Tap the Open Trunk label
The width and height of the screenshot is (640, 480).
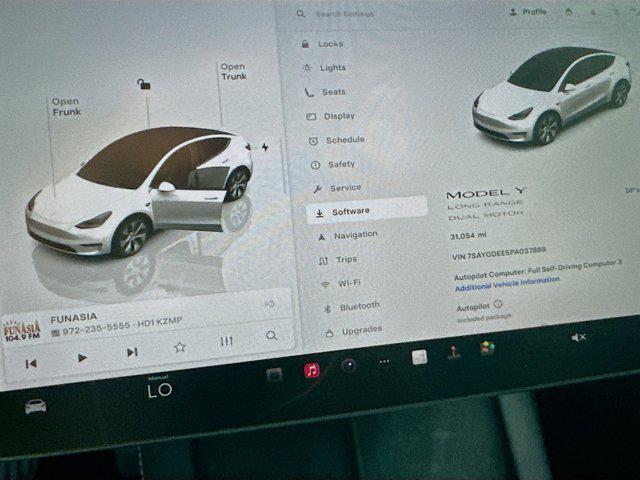[x=233, y=71]
